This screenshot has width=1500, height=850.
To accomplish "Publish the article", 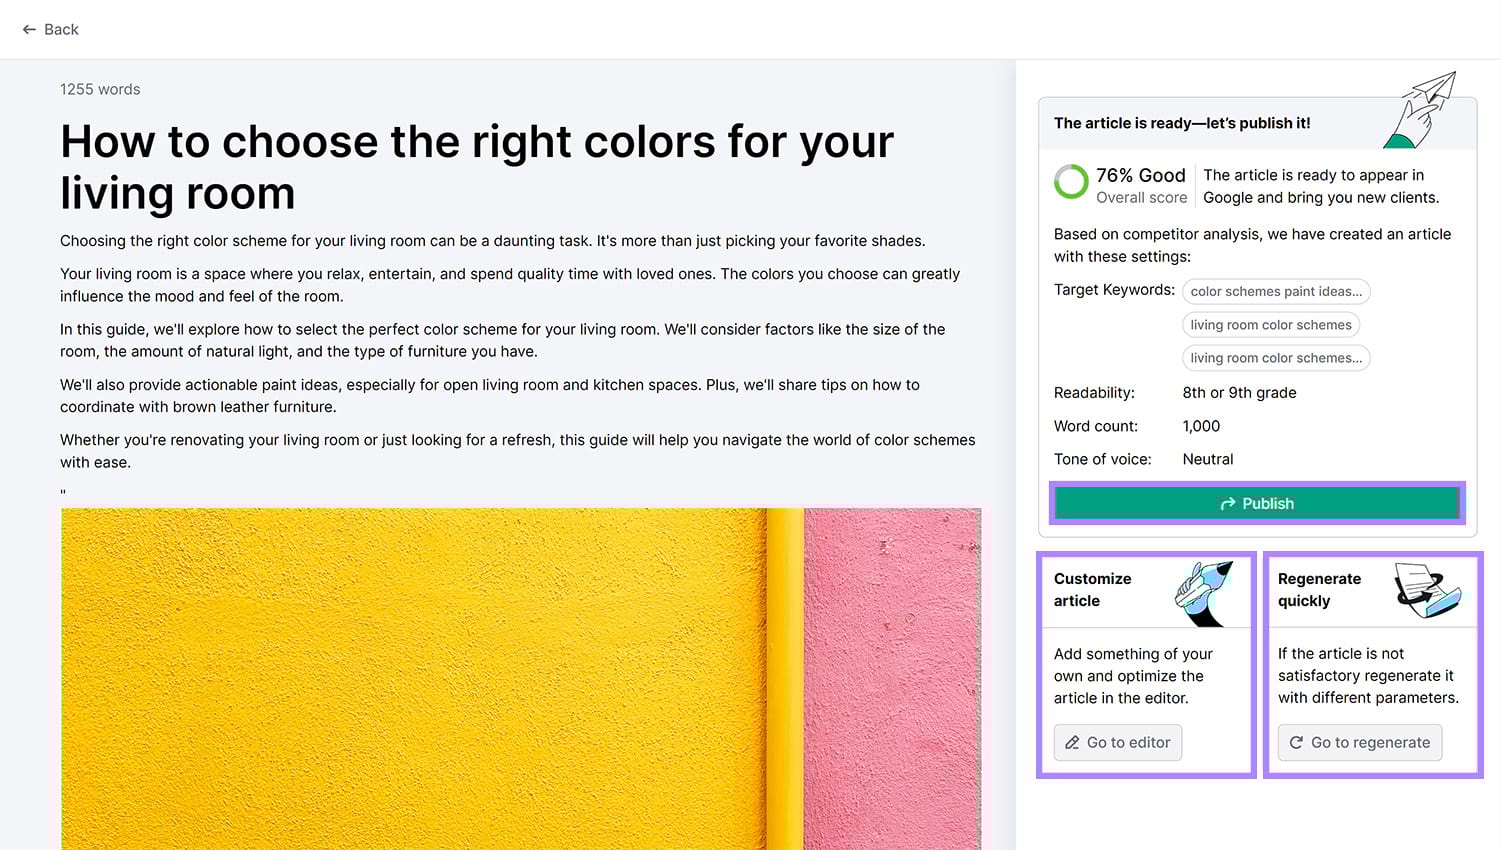I will click(x=1257, y=503).
